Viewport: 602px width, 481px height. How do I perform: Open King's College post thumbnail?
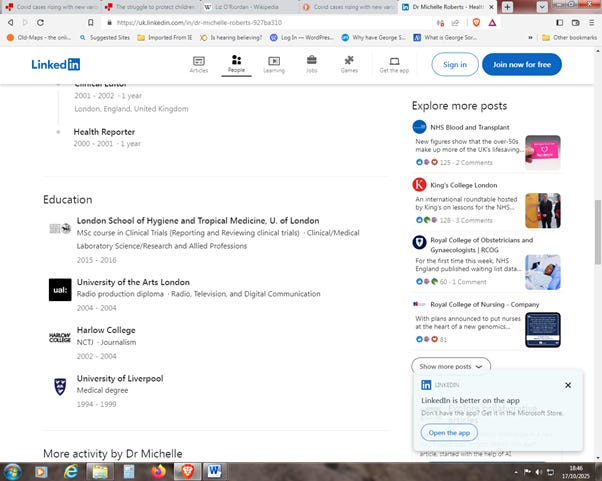point(542,210)
